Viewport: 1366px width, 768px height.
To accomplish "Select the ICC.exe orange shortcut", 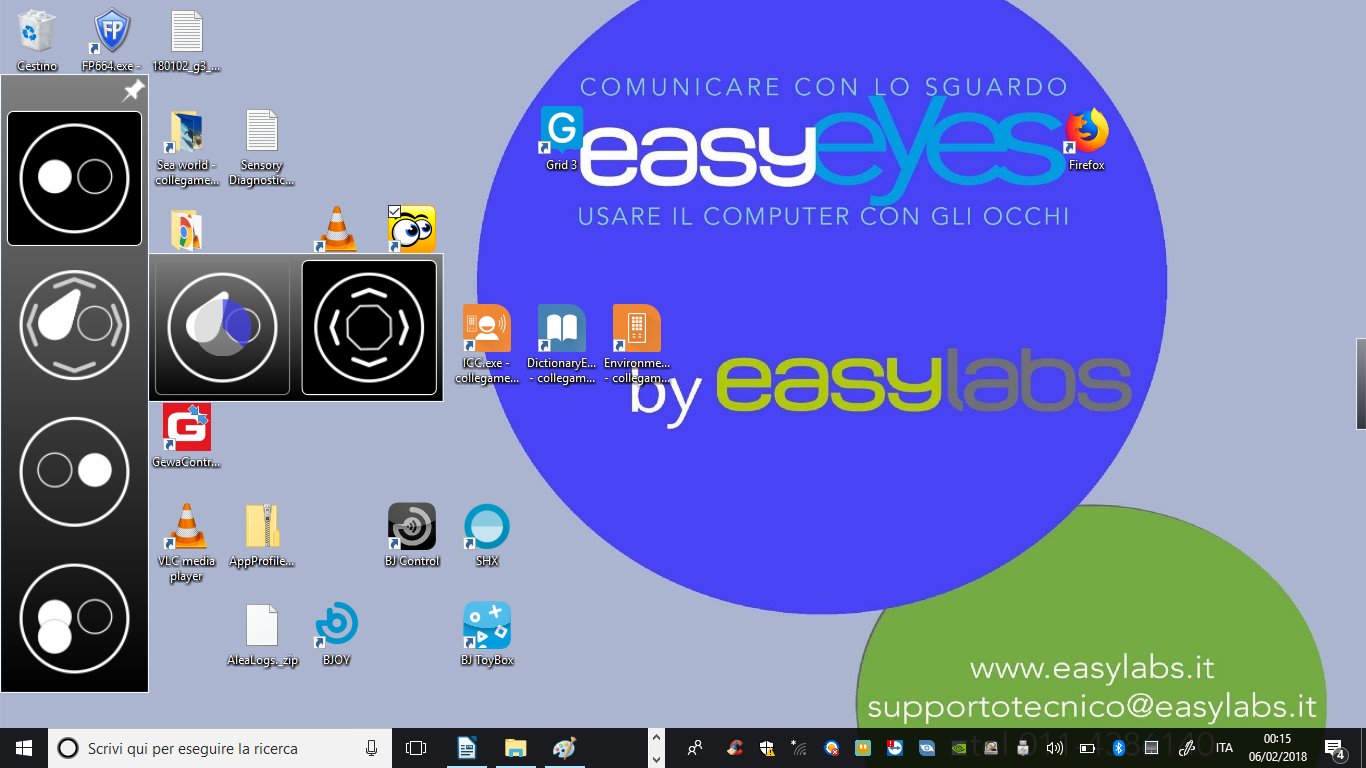I will click(487, 344).
